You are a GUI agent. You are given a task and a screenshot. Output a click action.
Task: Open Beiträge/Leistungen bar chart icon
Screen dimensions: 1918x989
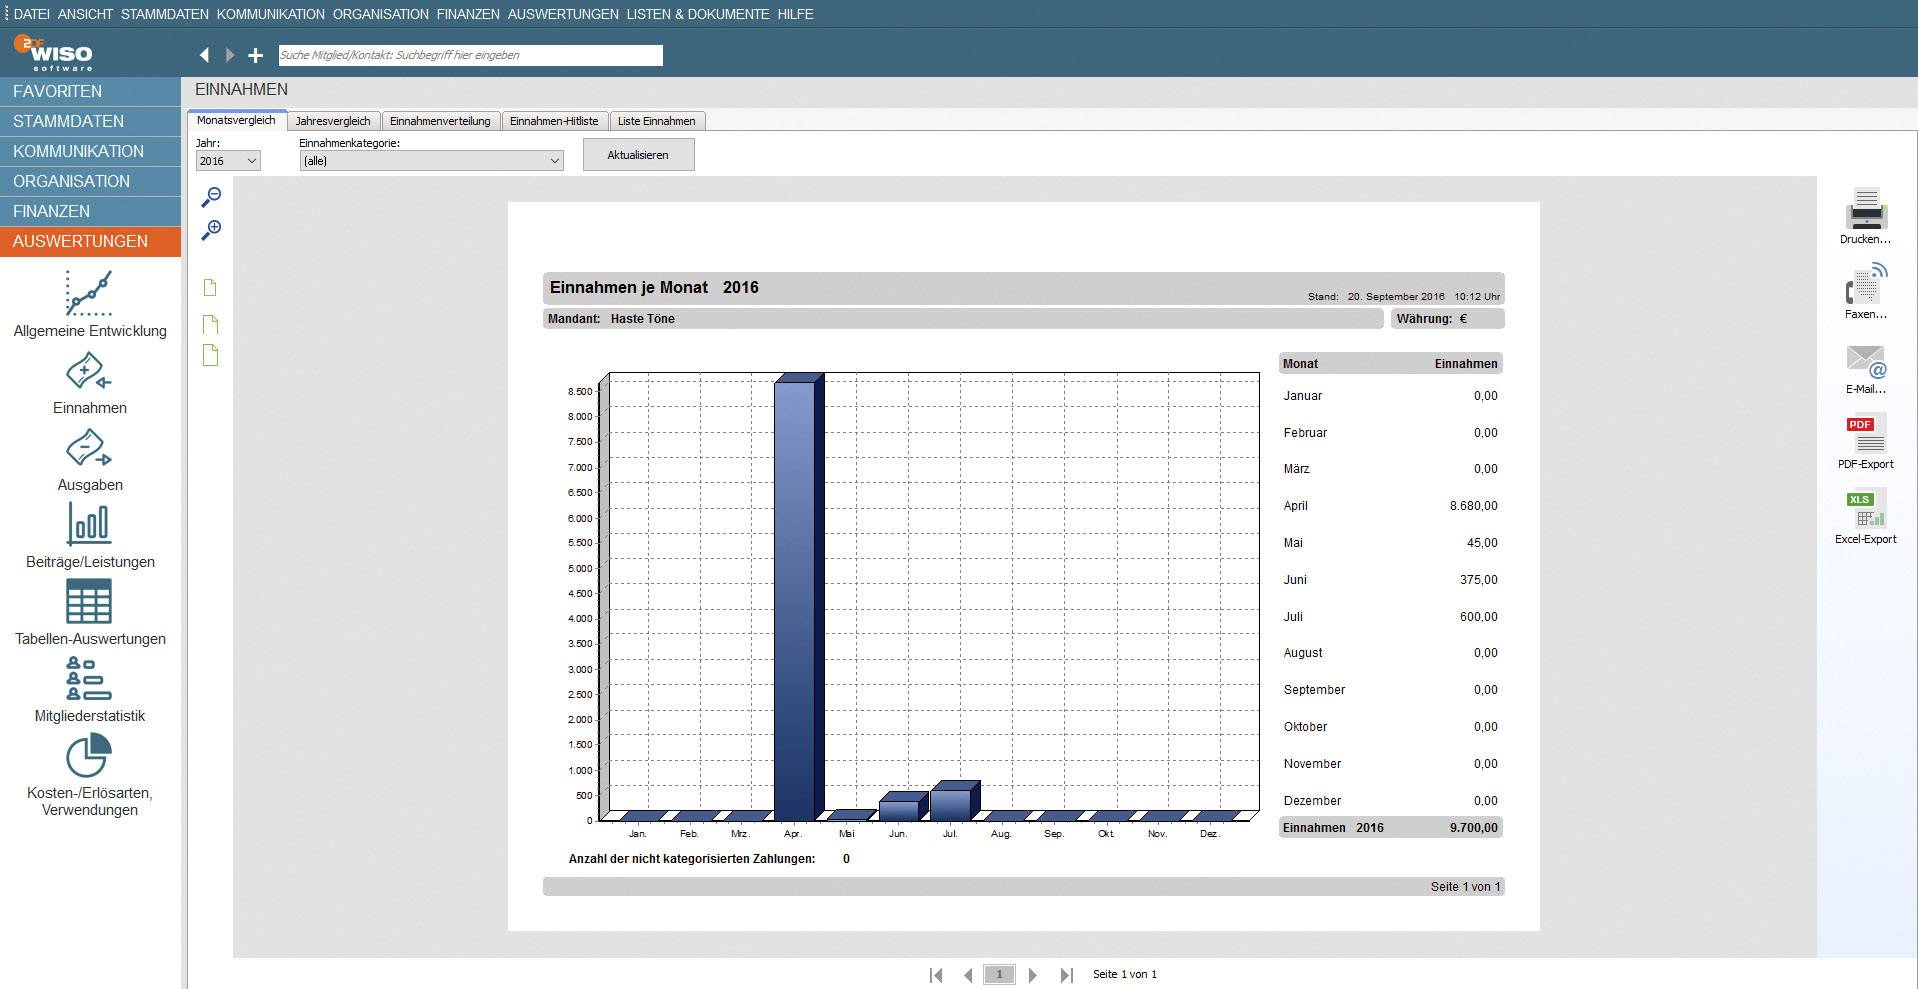coord(89,524)
